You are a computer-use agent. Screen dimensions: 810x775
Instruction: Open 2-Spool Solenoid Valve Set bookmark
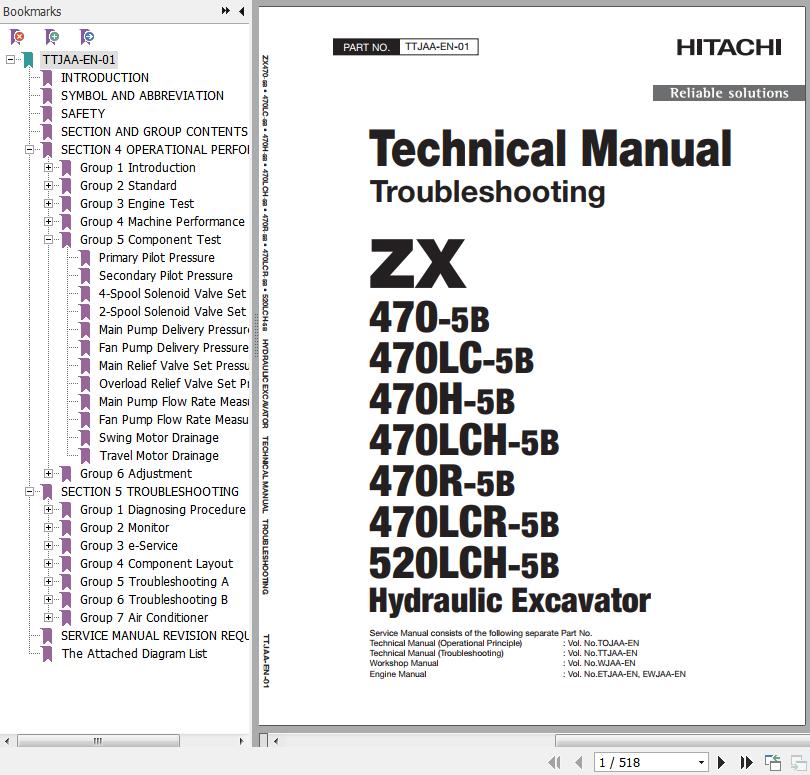[x=173, y=312]
